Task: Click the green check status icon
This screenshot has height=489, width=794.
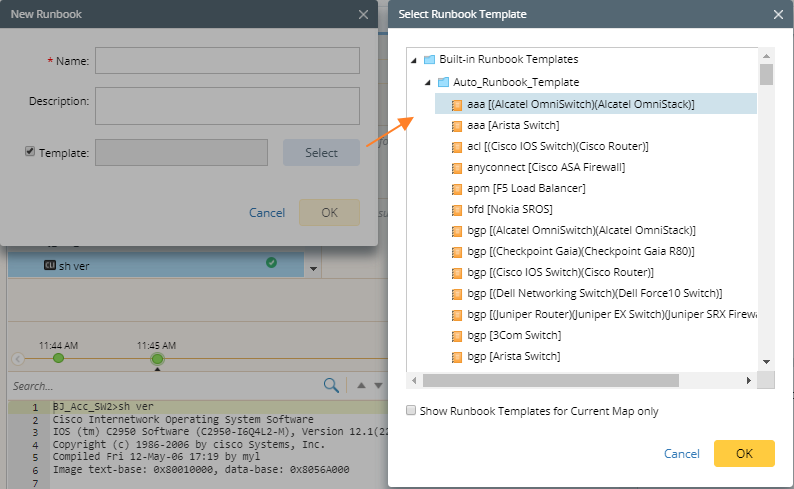Action: pyautogui.click(x=271, y=263)
